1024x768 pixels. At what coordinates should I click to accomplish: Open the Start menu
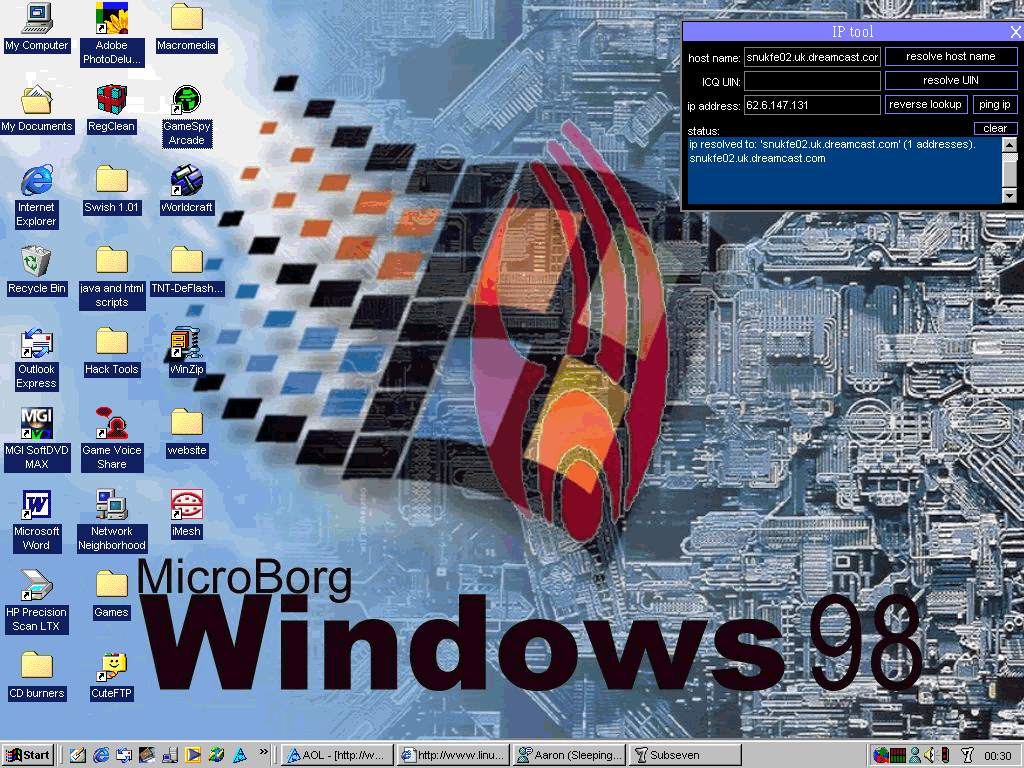click(x=28, y=755)
